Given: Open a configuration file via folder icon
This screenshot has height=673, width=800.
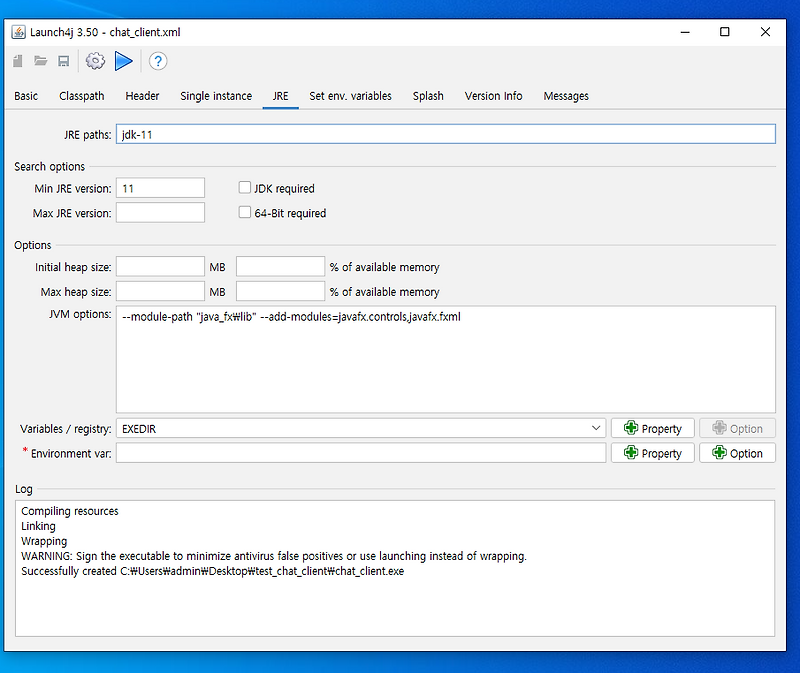Looking at the screenshot, I should 41,61.
